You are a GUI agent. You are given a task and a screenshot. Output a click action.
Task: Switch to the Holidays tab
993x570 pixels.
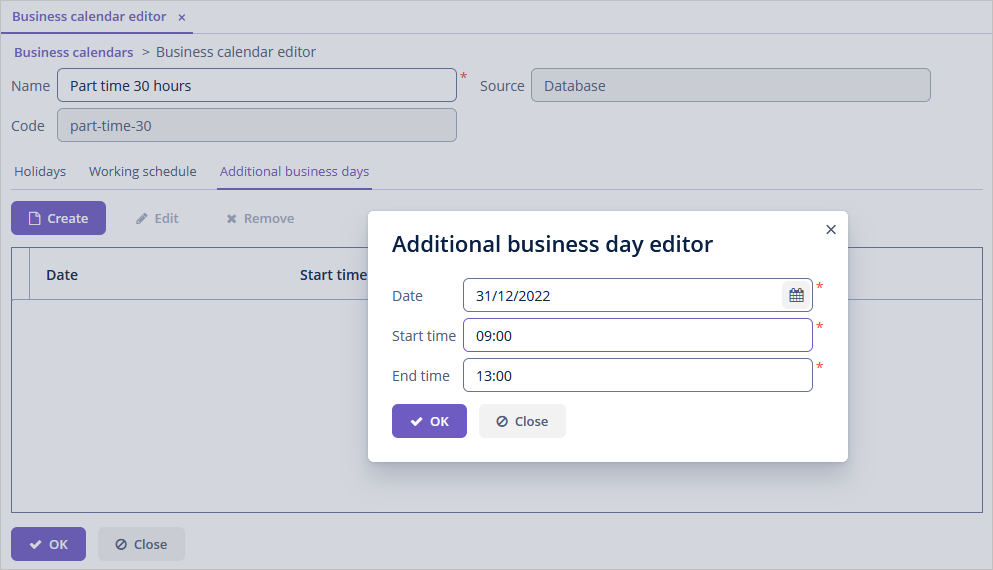coord(40,171)
